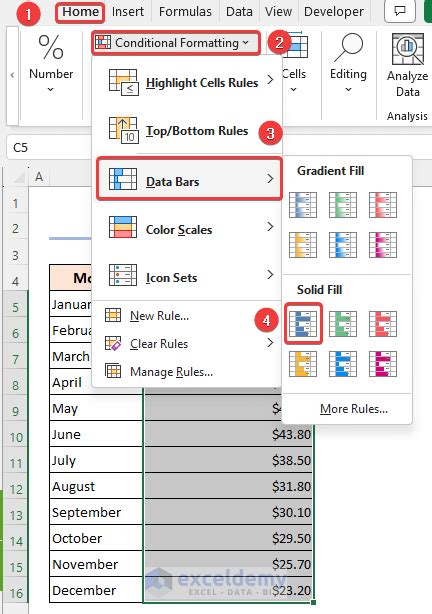Select the cell containing September

point(96,512)
